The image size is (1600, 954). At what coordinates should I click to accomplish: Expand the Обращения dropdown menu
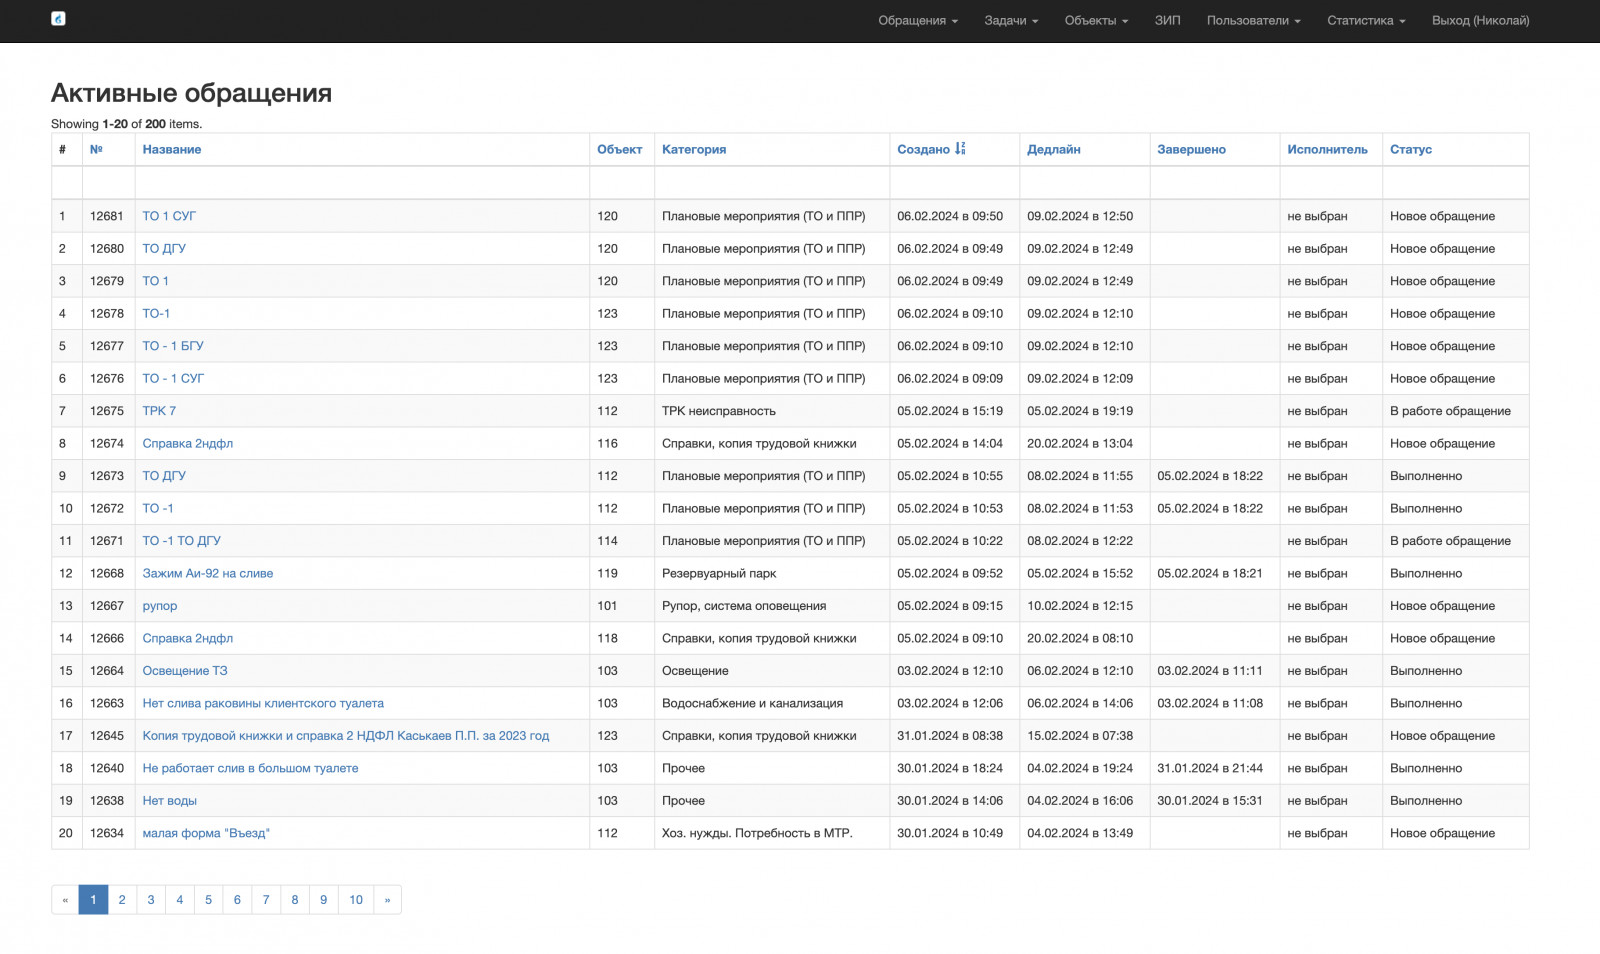tap(917, 20)
